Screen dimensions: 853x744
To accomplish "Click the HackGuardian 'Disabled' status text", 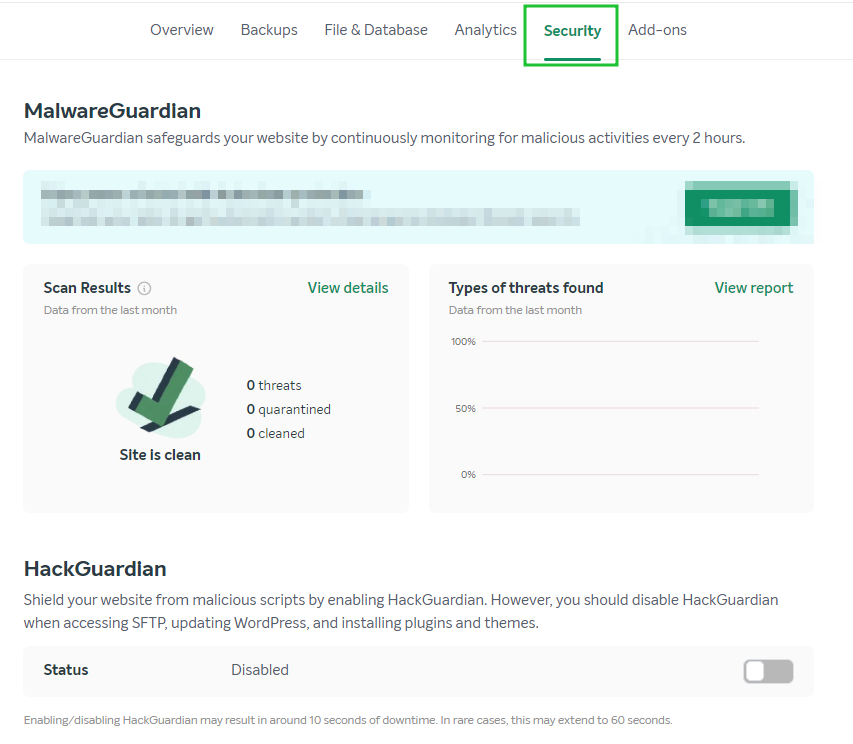I will pos(260,670).
